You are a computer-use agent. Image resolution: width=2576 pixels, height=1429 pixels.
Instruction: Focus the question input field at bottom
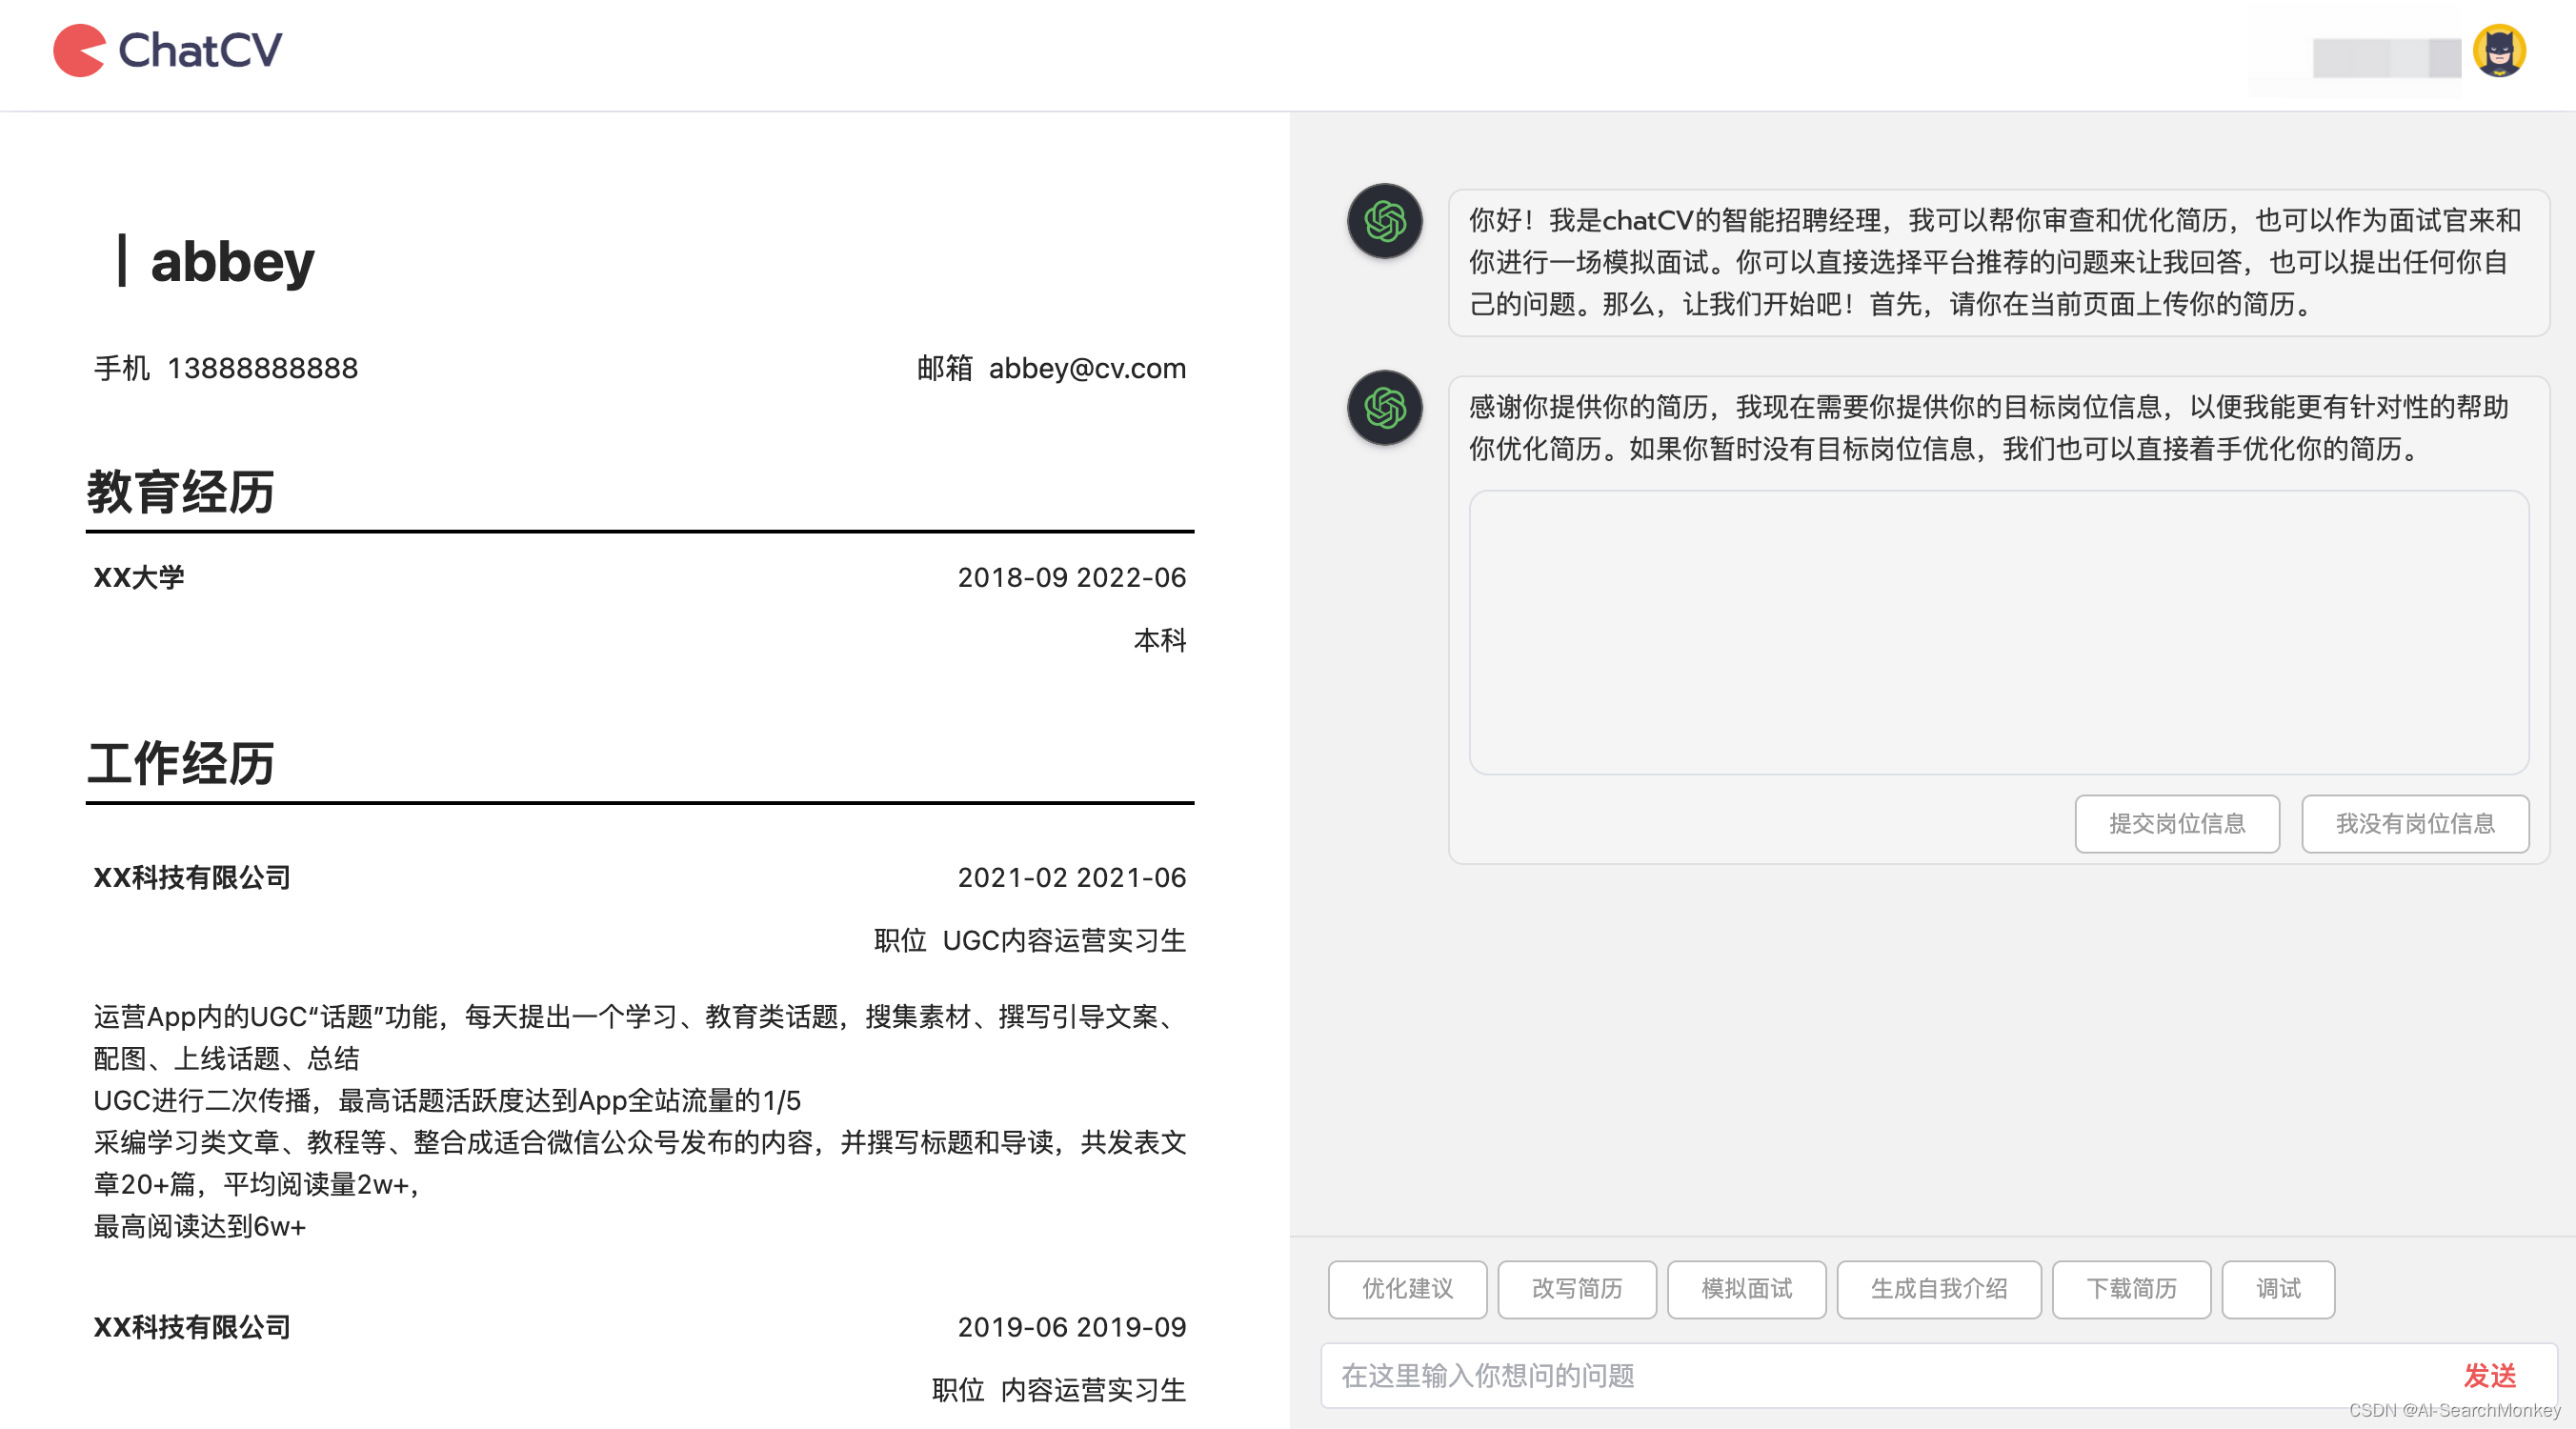click(x=1880, y=1375)
